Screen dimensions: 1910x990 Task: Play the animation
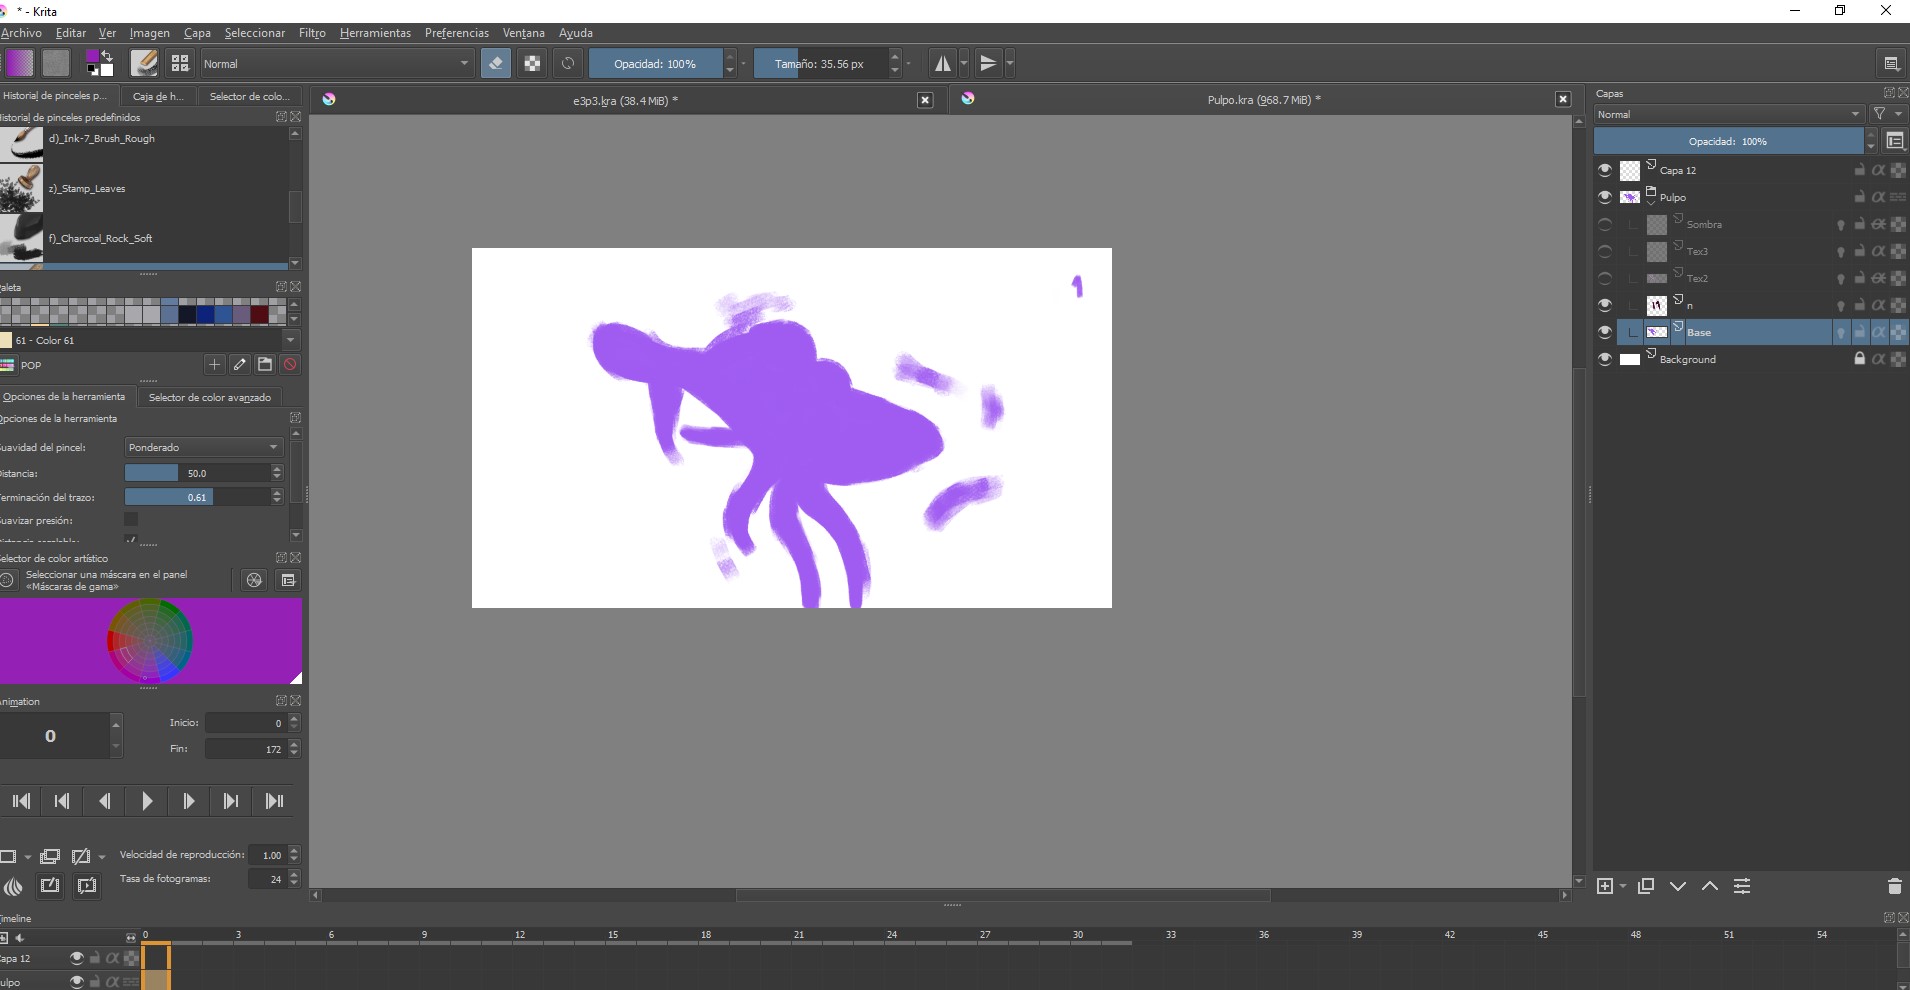147,801
